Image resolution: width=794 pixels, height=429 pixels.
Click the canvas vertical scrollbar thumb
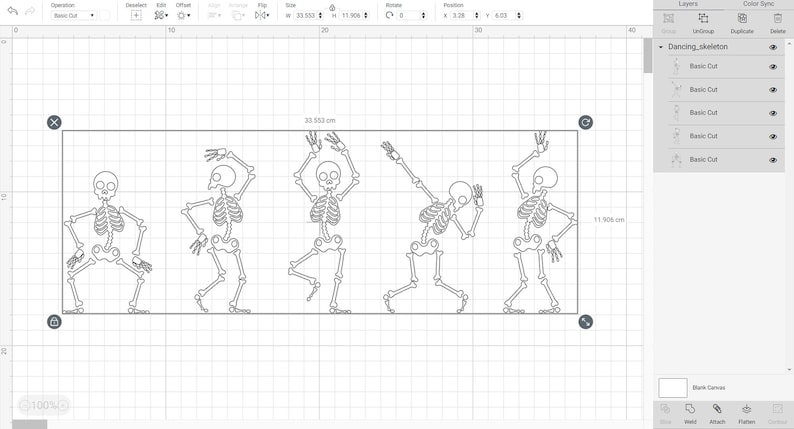(x=648, y=56)
